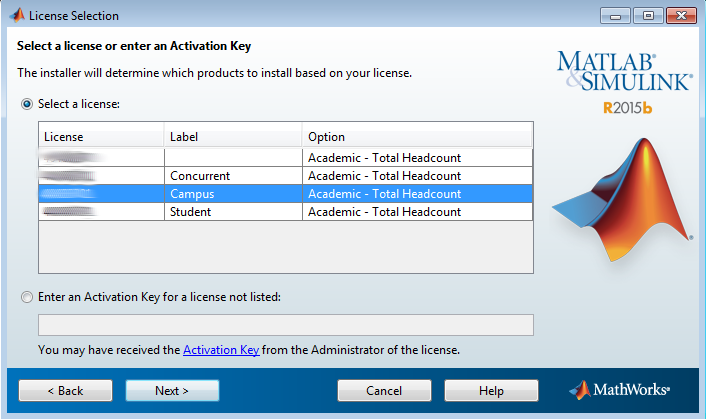
Task: Select the 'Select a license' radio button
Action: 27,104
